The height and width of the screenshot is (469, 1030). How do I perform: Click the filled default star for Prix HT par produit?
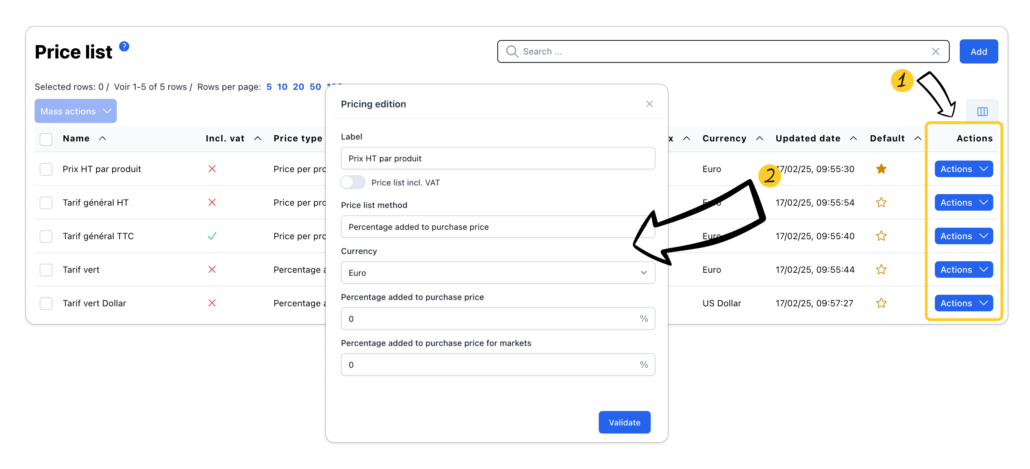881,169
